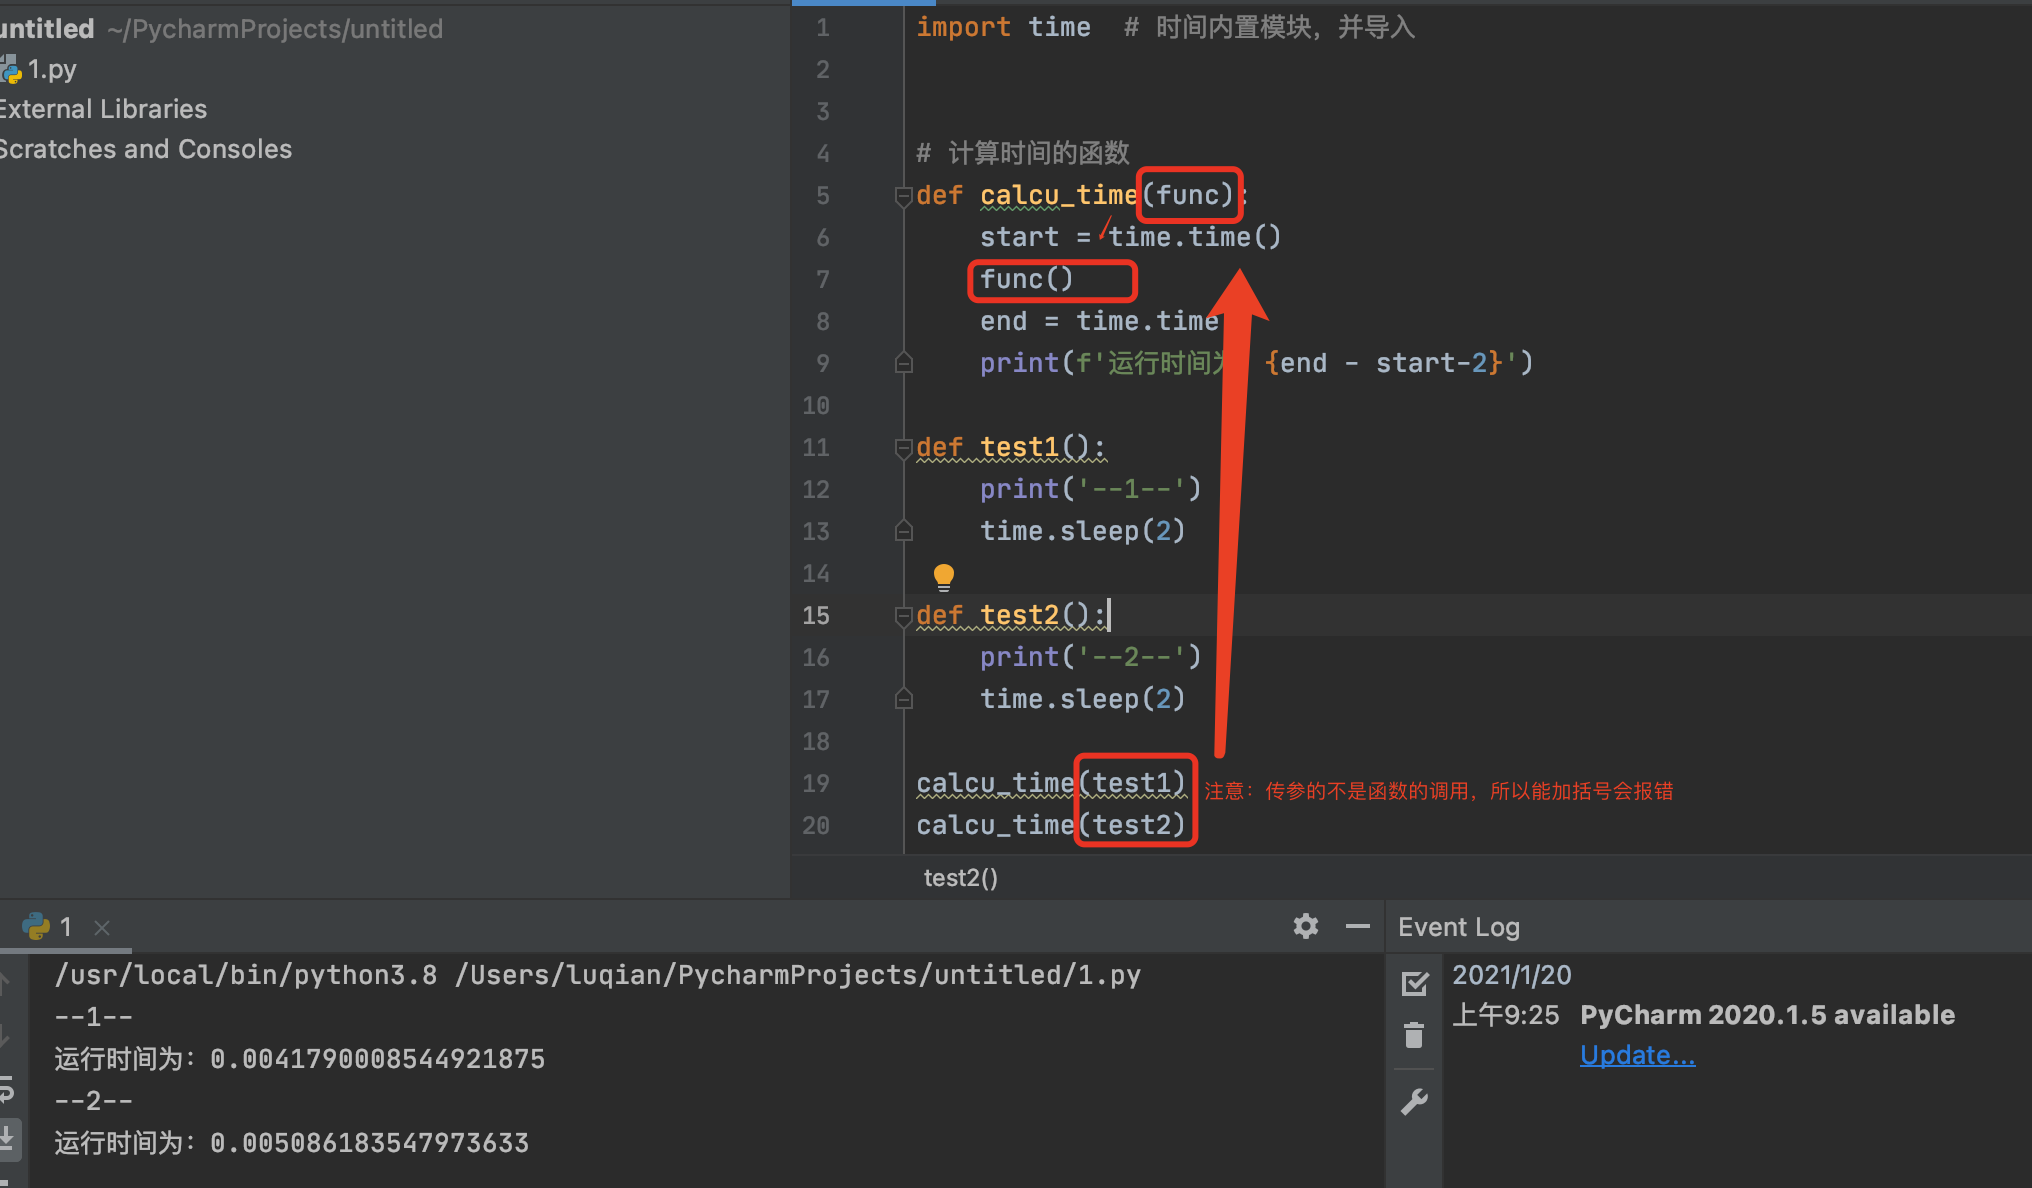Toggle soft-wrap icon in run console
The width and height of the screenshot is (2032, 1188).
[x=6, y=1089]
